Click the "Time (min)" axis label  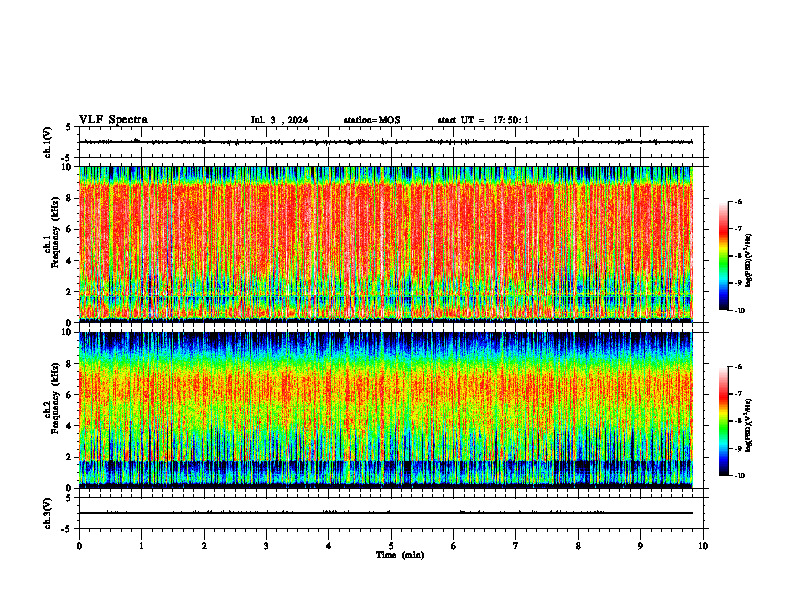[400, 555]
